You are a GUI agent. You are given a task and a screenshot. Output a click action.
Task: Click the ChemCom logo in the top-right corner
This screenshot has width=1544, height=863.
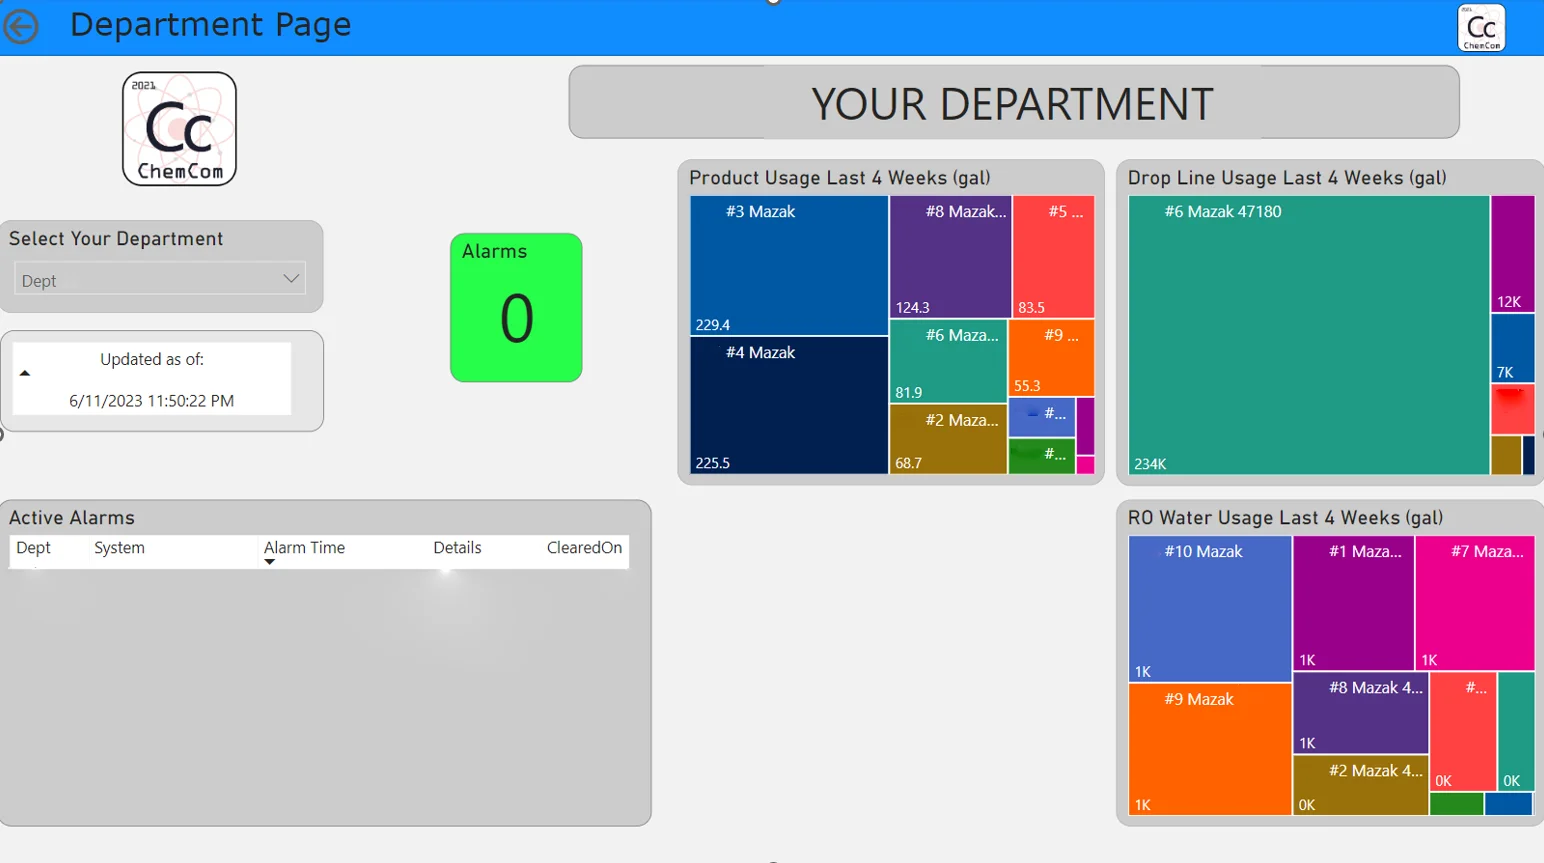click(x=1479, y=27)
